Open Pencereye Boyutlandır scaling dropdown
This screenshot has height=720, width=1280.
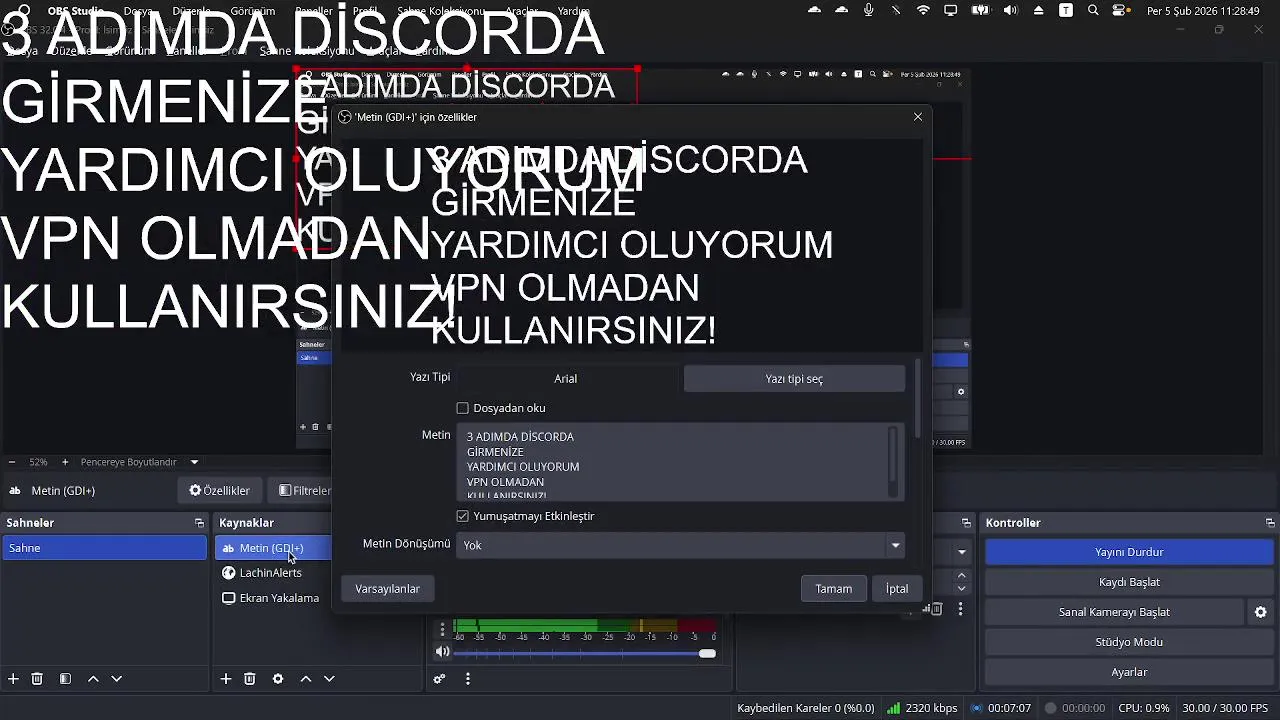pos(140,462)
